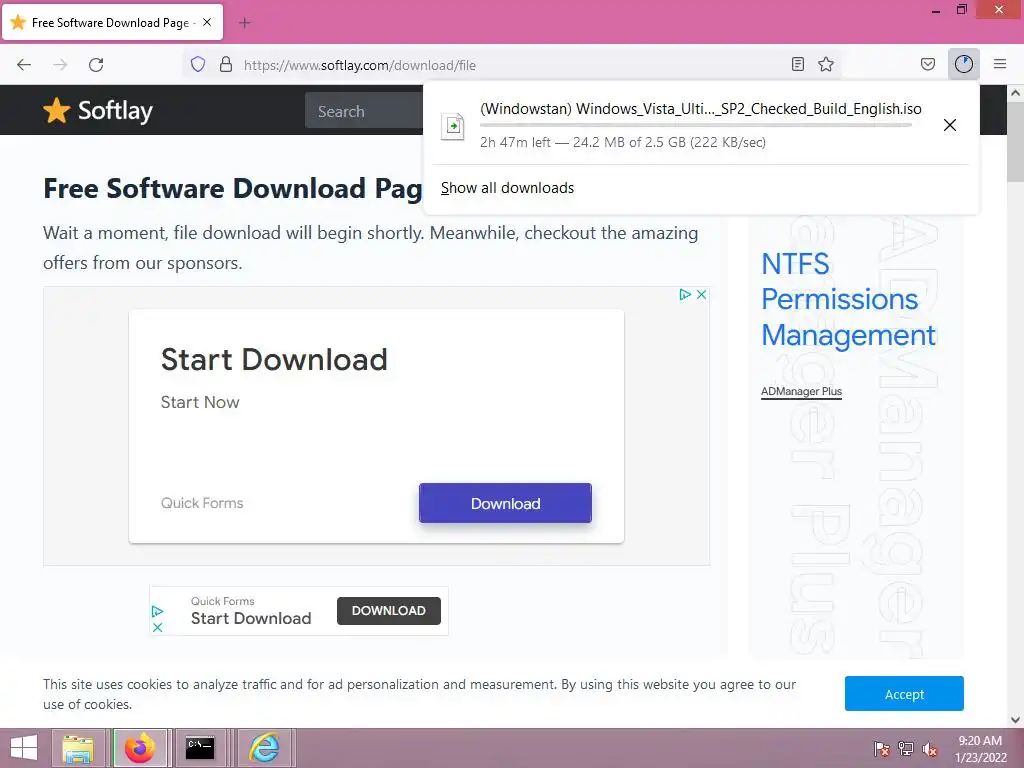
Task: Click the ADManager Plus link
Action: (801, 391)
